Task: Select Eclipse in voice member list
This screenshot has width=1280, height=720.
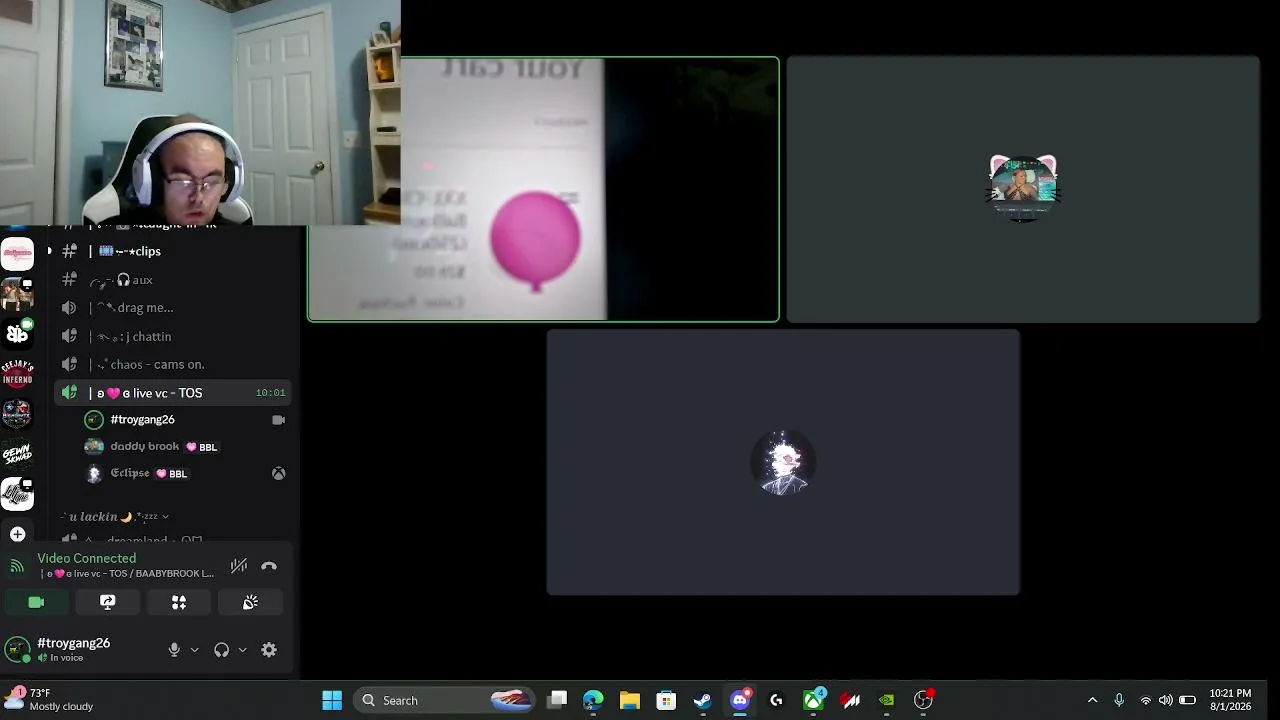Action: coord(185,474)
